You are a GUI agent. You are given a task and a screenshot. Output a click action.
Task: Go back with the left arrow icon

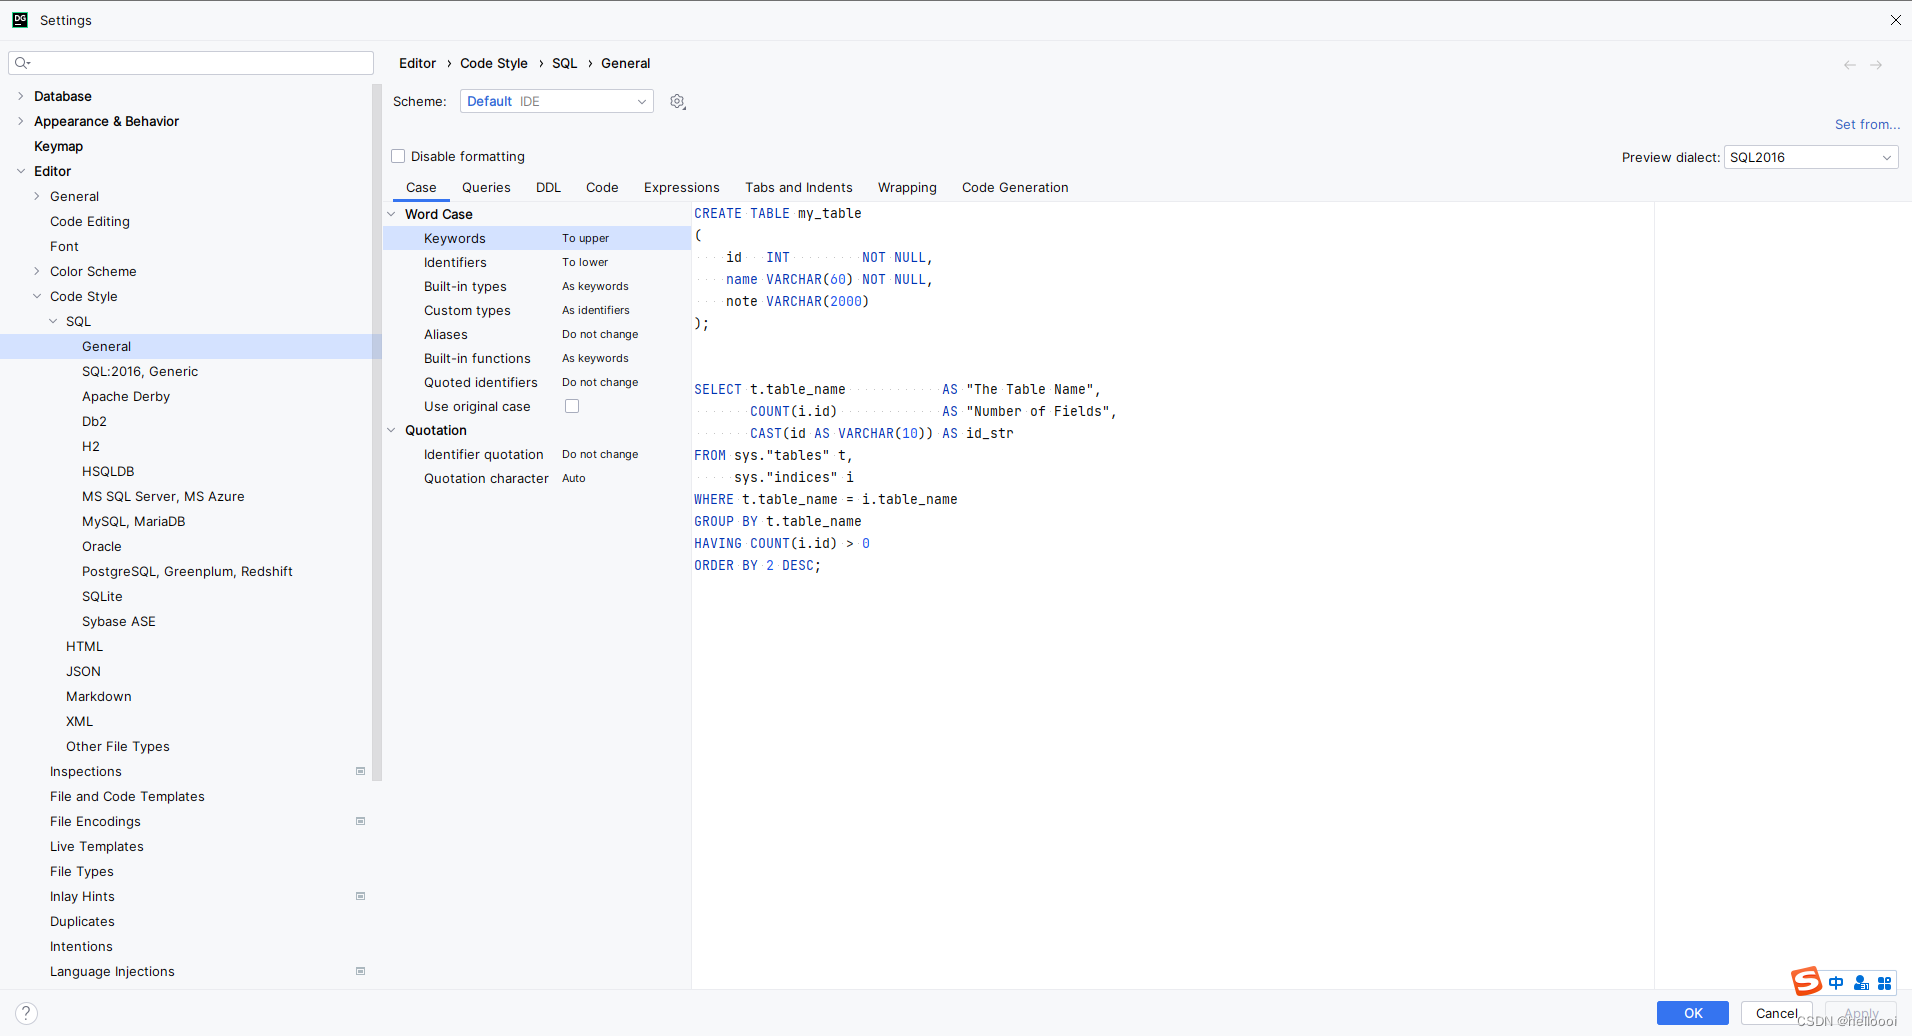(x=1849, y=65)
